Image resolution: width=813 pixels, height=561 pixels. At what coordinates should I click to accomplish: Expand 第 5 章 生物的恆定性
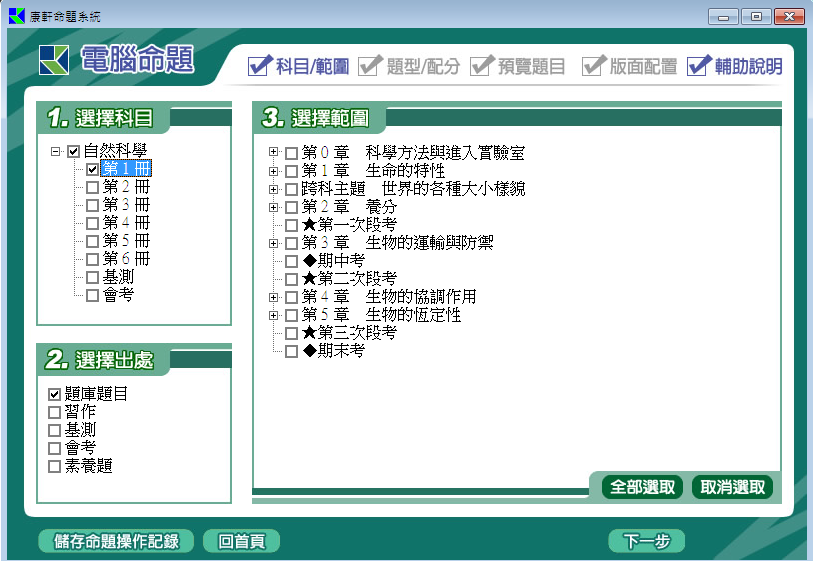tap(273, 315)
